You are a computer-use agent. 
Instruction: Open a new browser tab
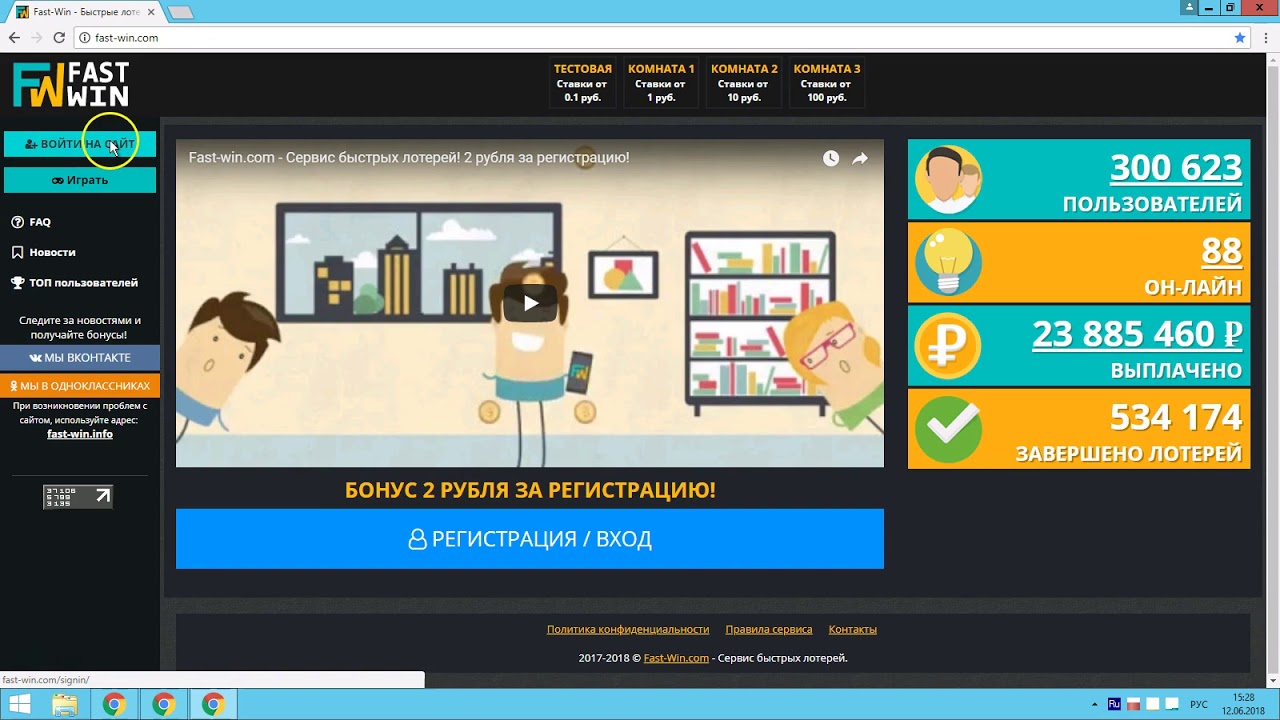coord(180,13)
